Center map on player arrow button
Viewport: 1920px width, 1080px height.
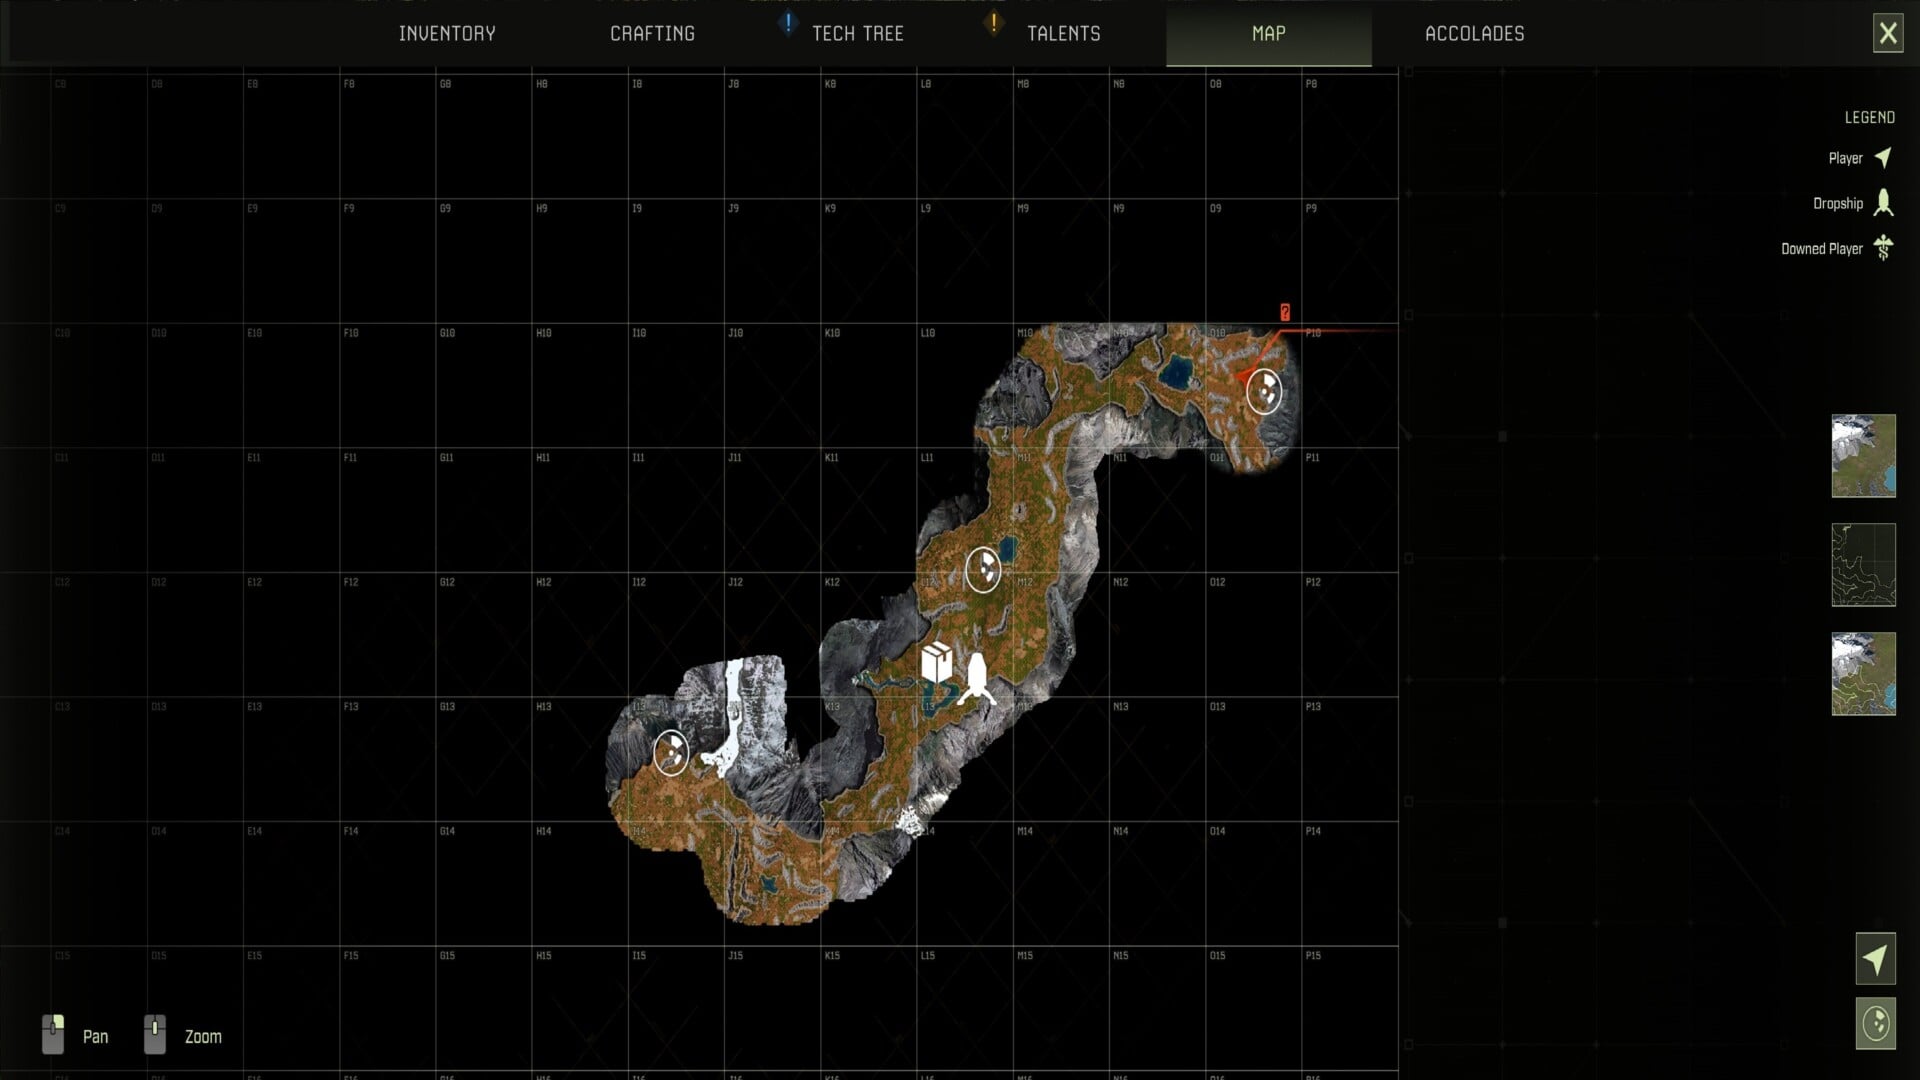1875,960
